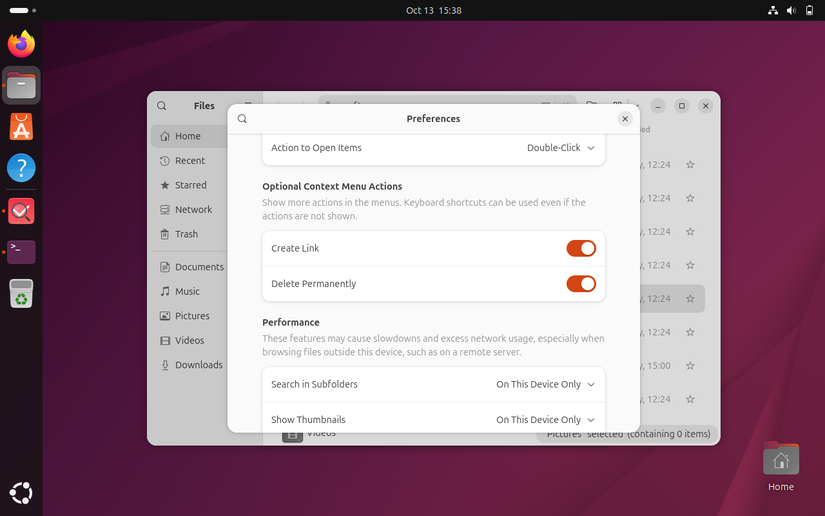Toggle the Delete Permanently switch
Viewport: 825px width, 516px height.
click(581, 284)
